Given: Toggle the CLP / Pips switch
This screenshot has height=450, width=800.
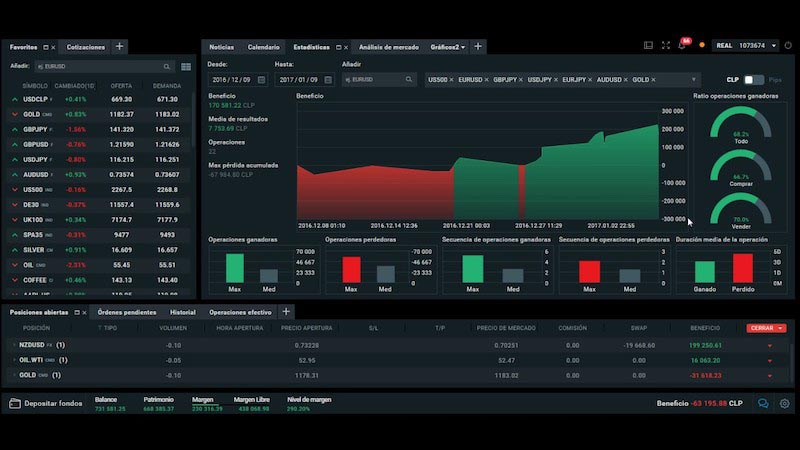Looking at the screenshot, I should 754,80.
